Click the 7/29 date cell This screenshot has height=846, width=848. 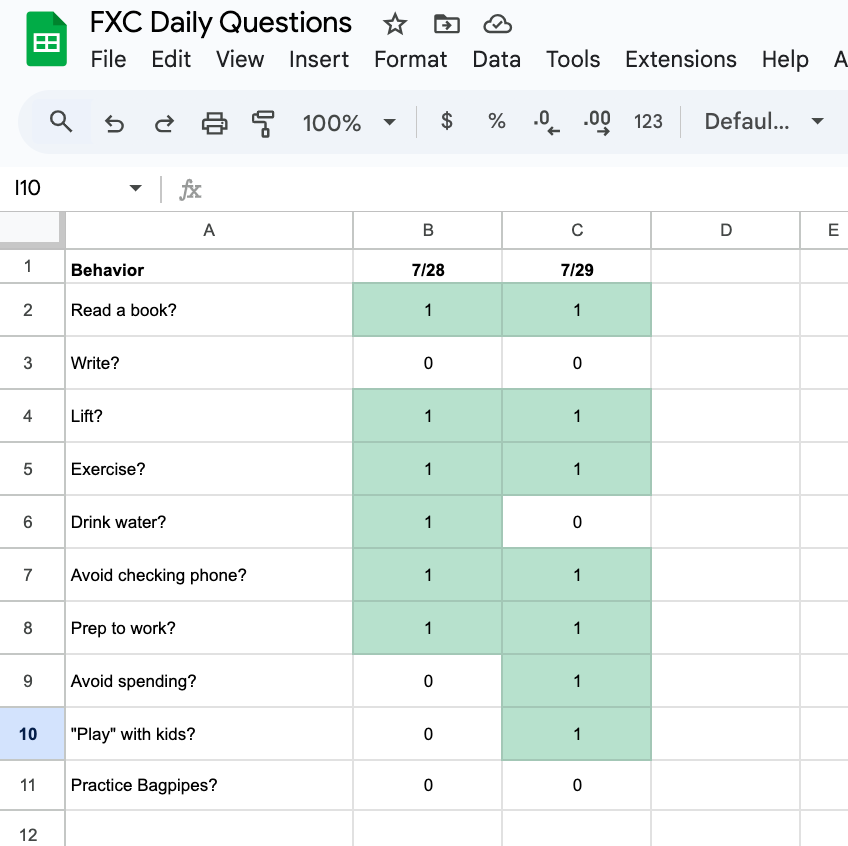tap(577, 267)
